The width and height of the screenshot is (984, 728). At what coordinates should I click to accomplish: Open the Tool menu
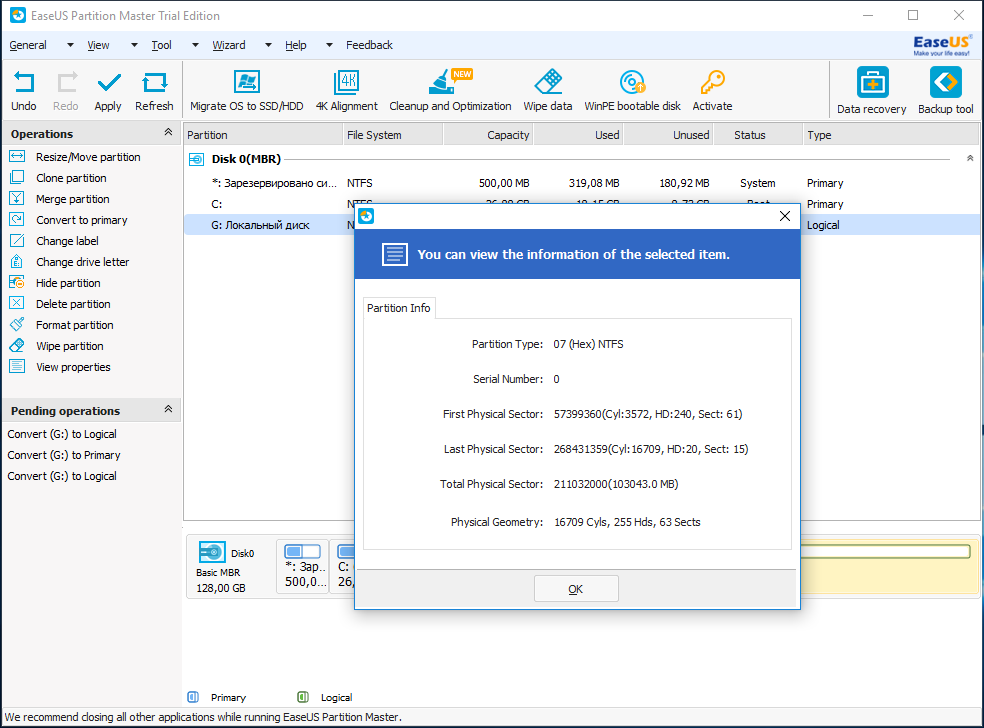161,45
